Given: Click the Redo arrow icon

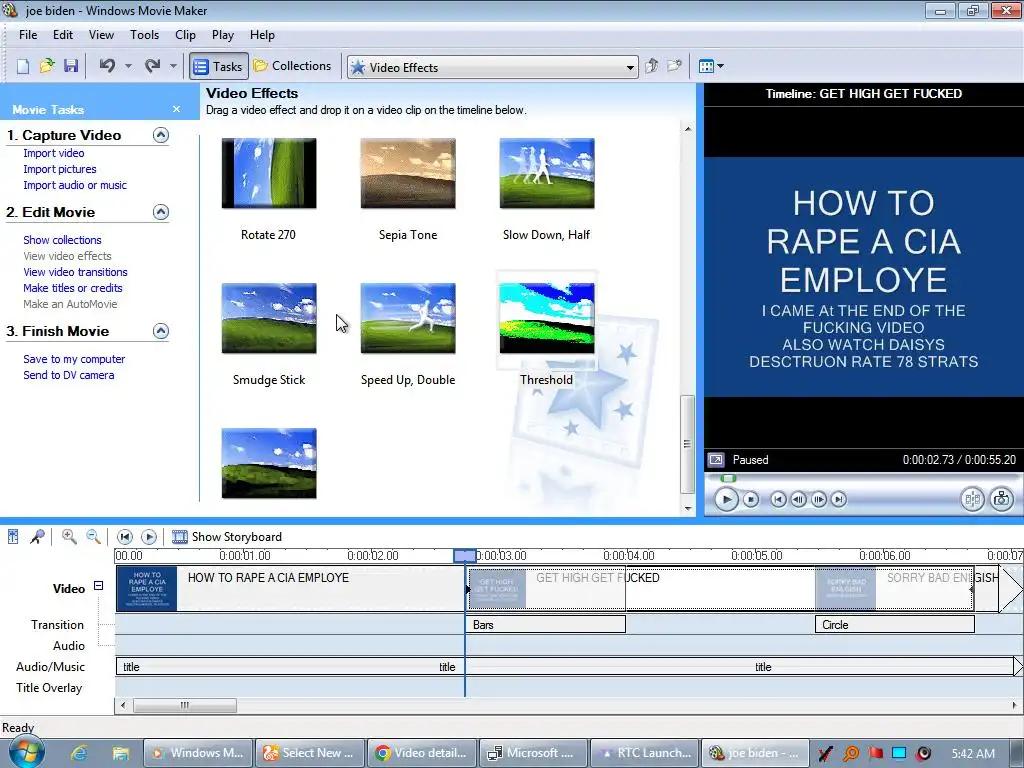Looking at the screenshot, I should [x=153, y=66].
